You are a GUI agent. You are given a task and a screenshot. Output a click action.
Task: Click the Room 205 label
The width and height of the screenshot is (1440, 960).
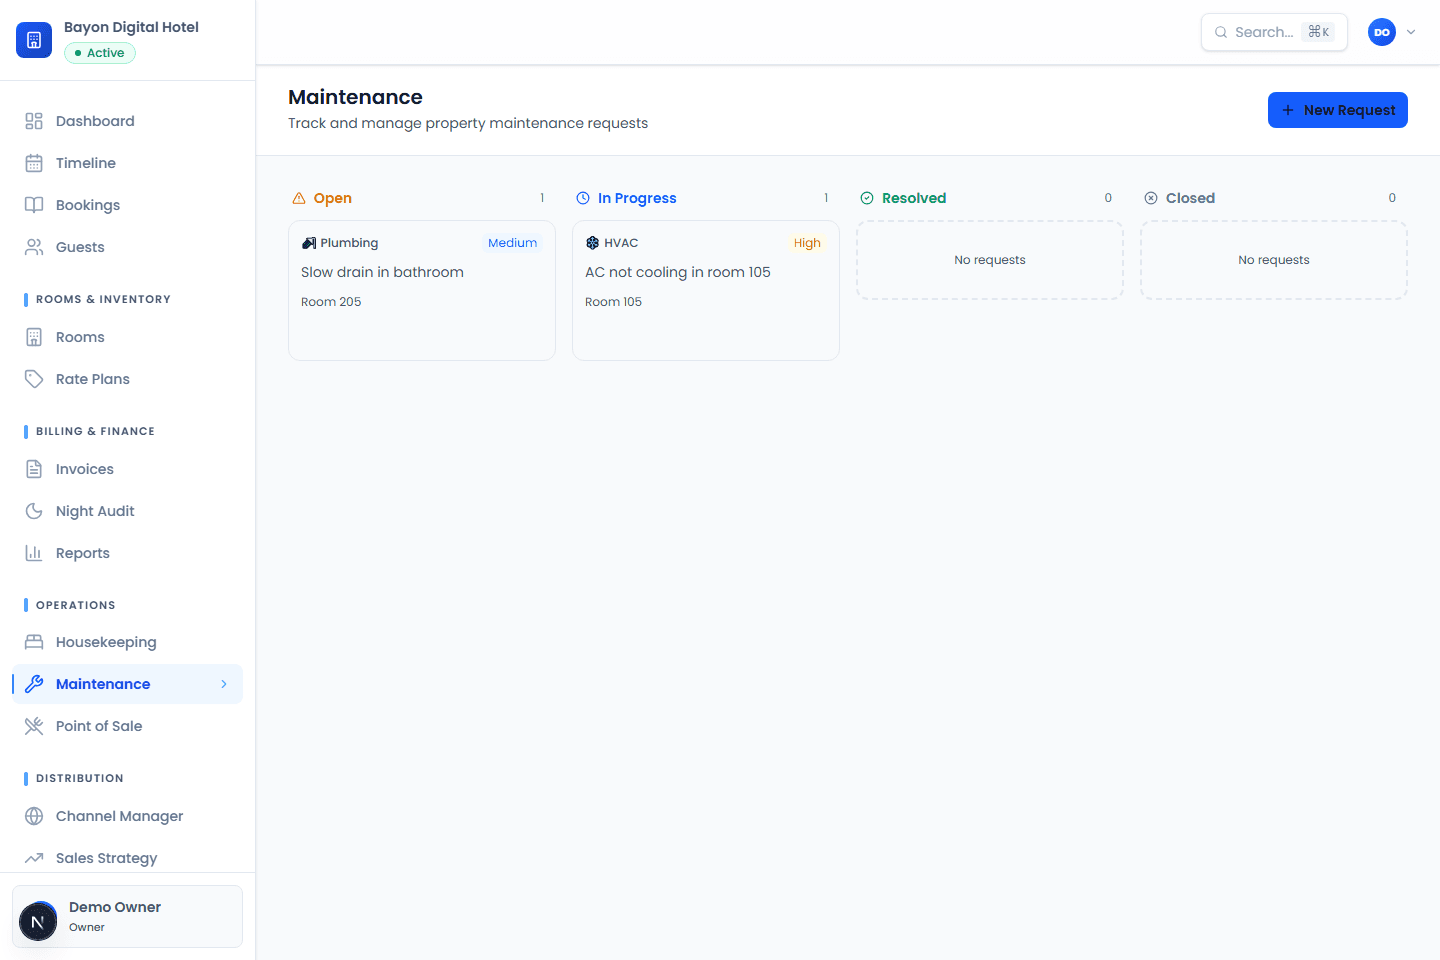331,302
